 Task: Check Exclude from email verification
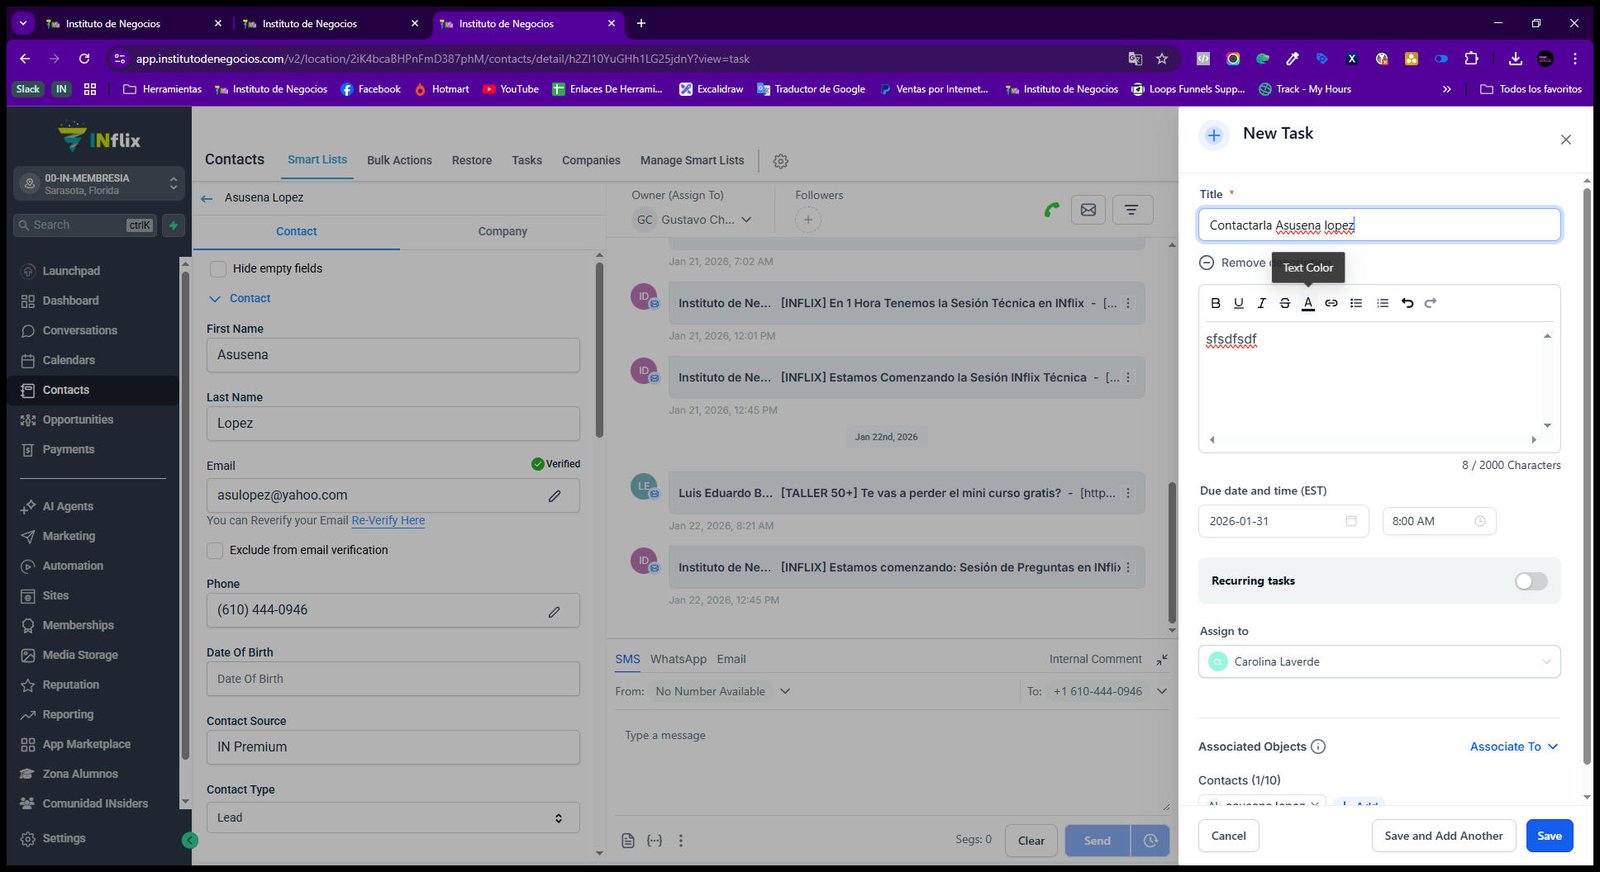tap(215, 550)
